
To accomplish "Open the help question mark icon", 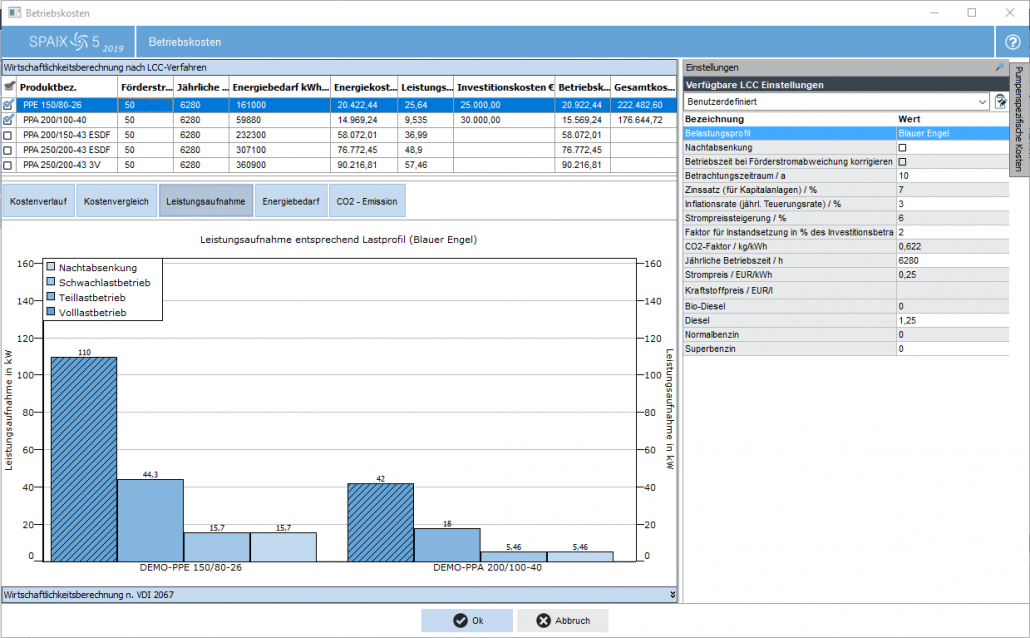I will click(1012, 43).
